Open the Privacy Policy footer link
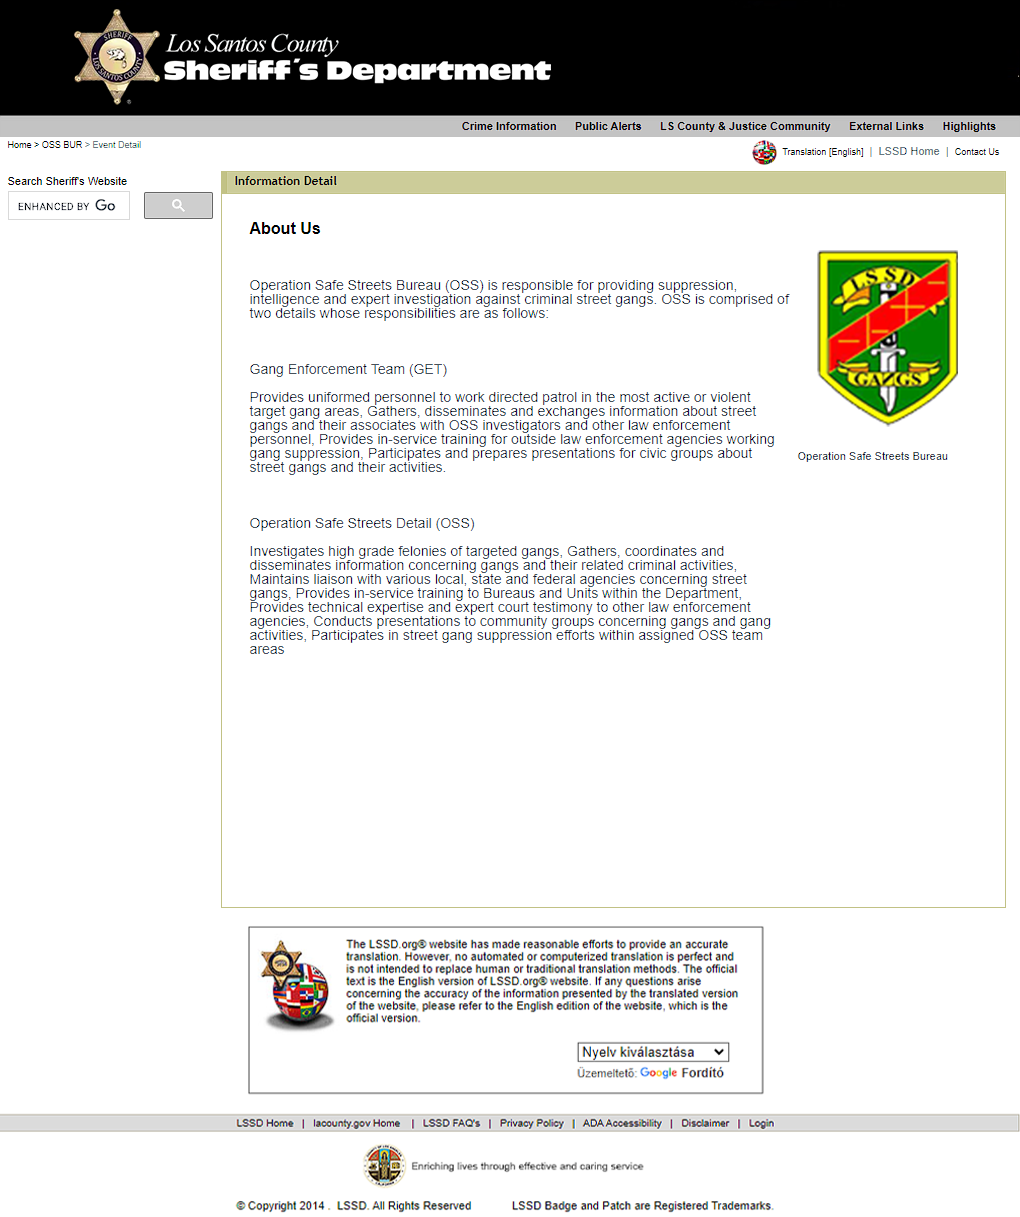 [x=531, y=1123]
